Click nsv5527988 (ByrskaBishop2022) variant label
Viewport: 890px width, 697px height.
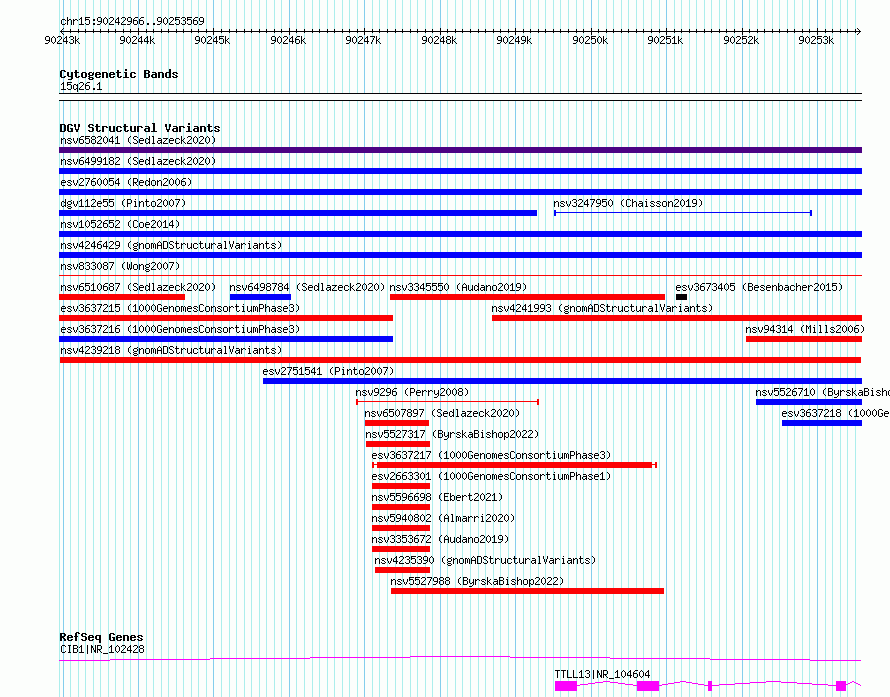pyautogui.click(x=477, y=581)
